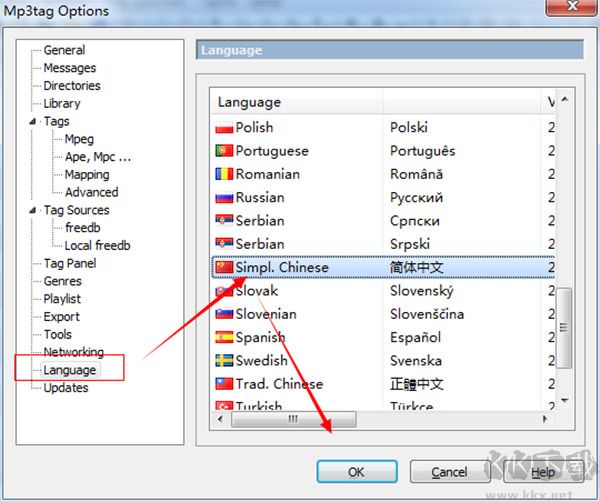Select the Portuguese language row
Screen dimensions: 600x502
(383, 151)
